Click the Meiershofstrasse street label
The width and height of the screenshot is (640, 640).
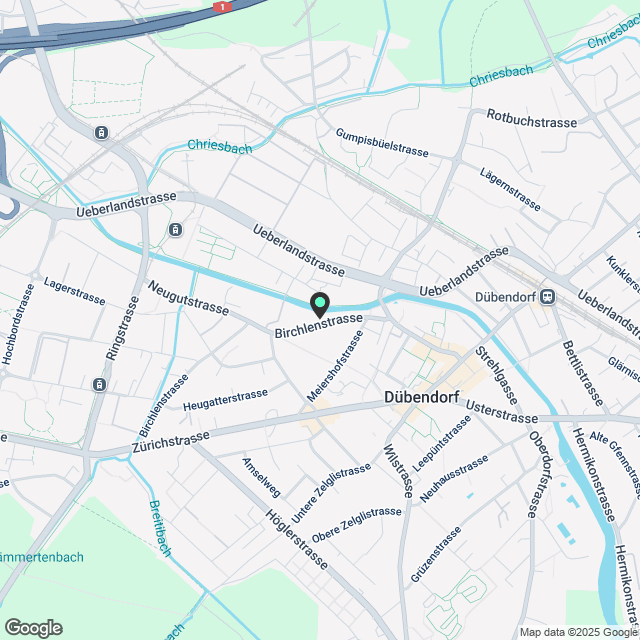(x=335, y=366)
